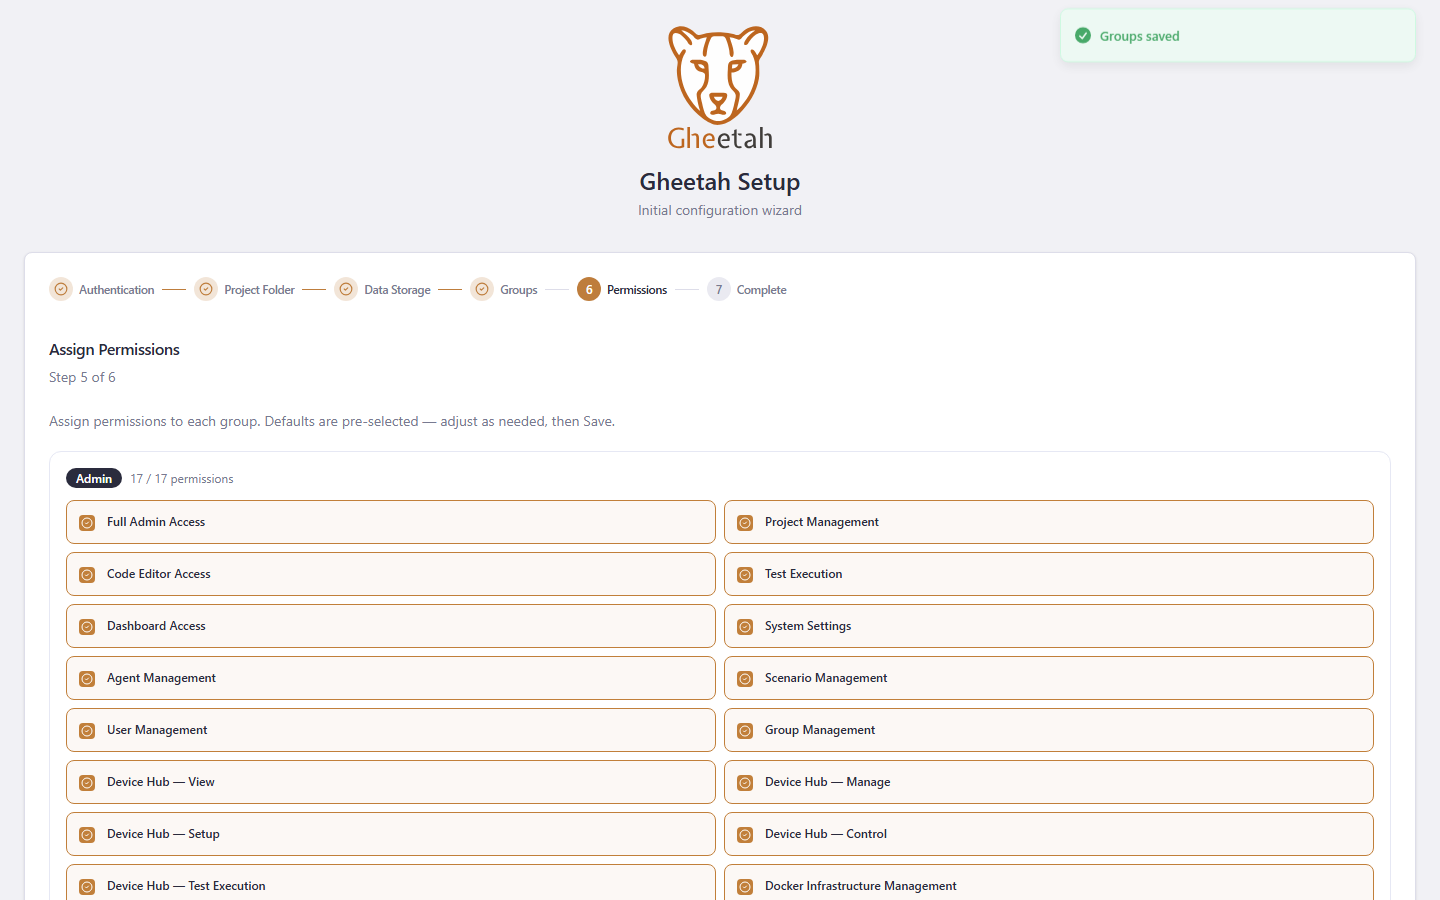The height and width of the screenshot is (900, 1440).
Task: Click the Authentication step completed icon
Action: pyautogui.click(x=61, y=289)
